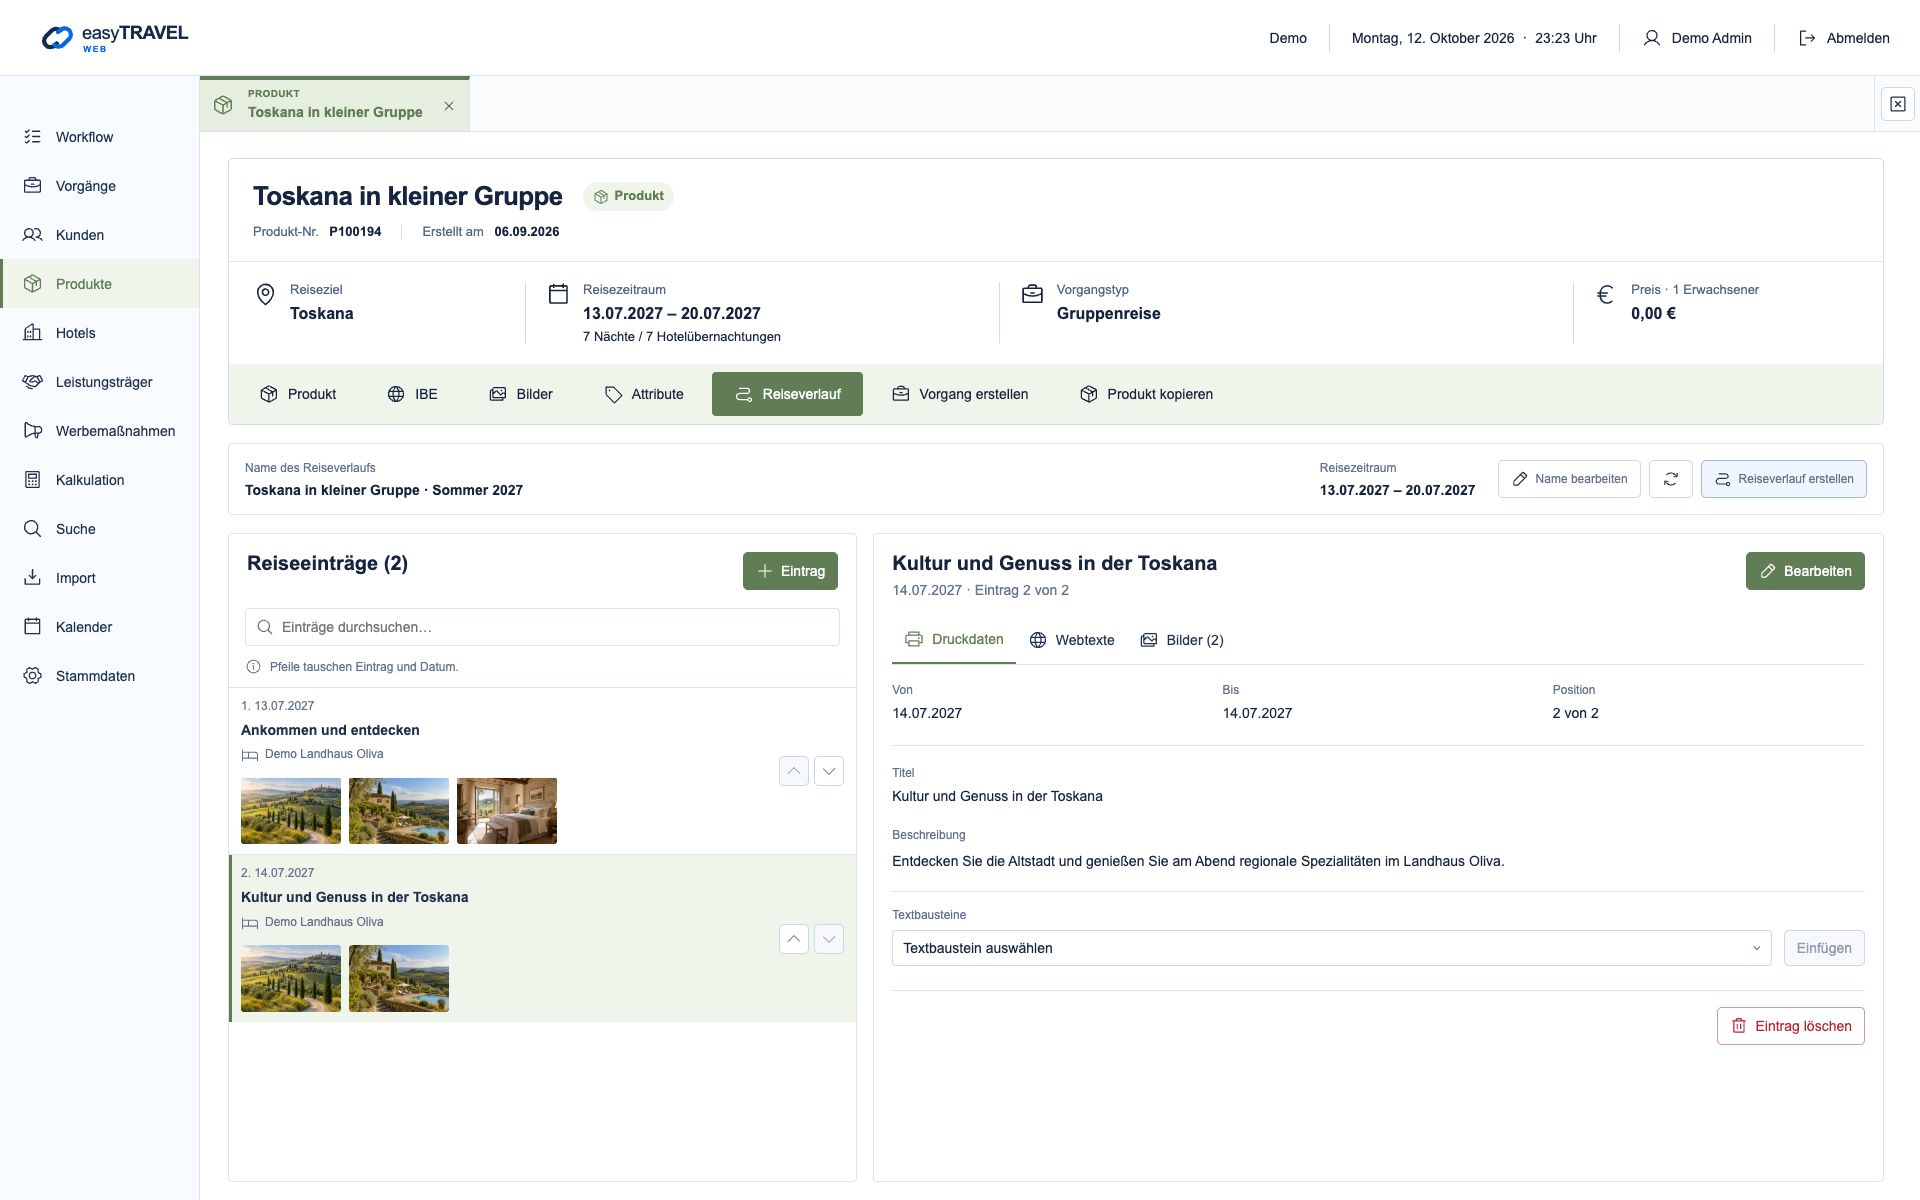Switch to the IBE tab
The width and height of the screenshot is (1920, 1200).
point(412,394)
